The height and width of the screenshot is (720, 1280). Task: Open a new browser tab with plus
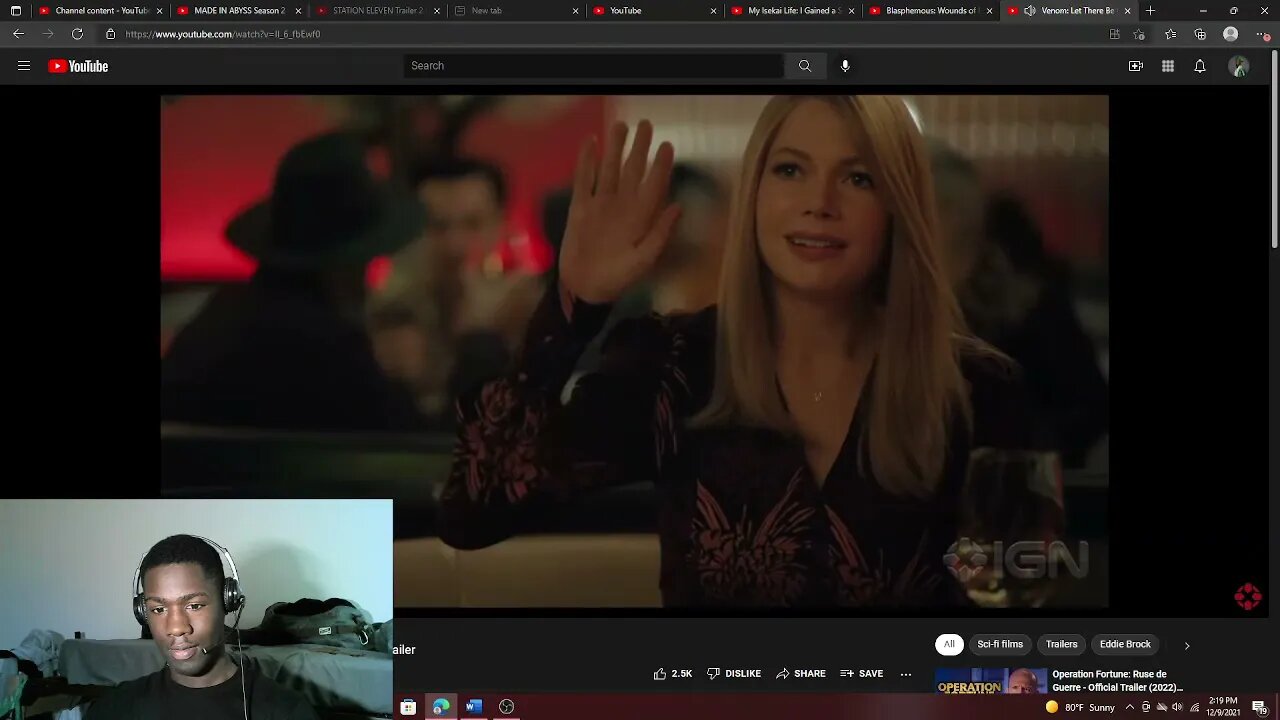point(1150,11)
